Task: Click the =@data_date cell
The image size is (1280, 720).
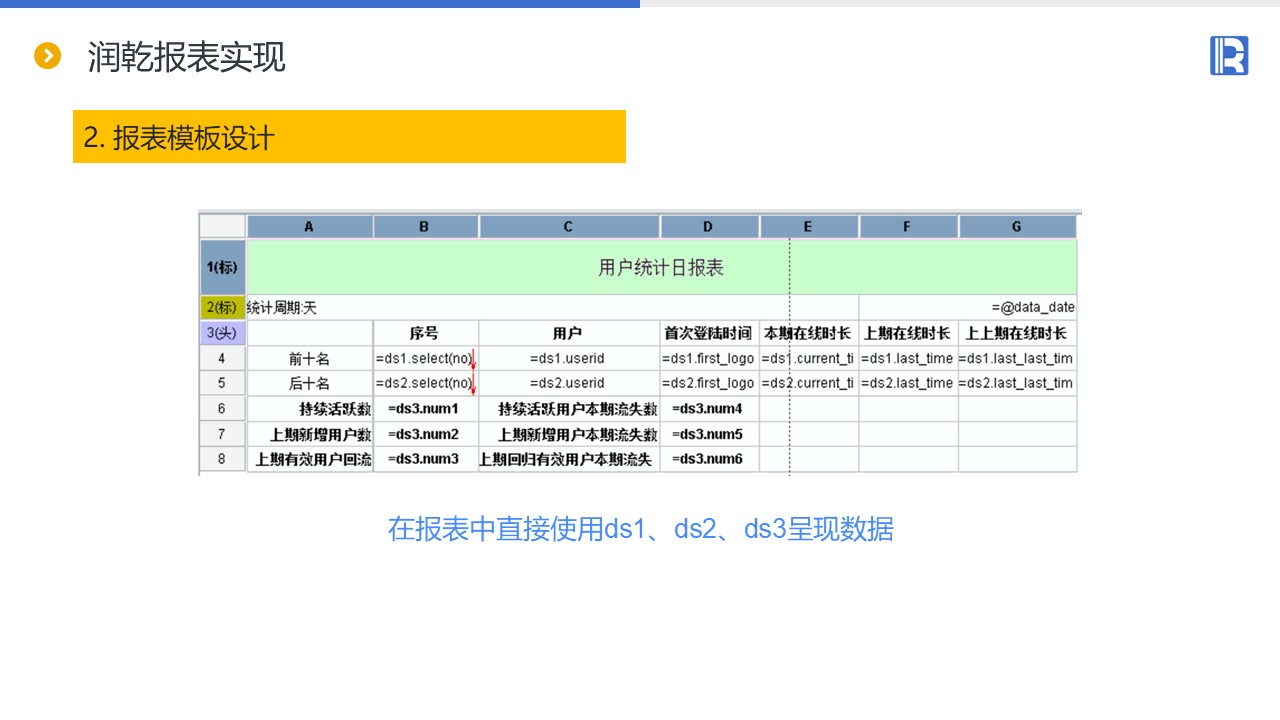Action: tap(968, 308)
